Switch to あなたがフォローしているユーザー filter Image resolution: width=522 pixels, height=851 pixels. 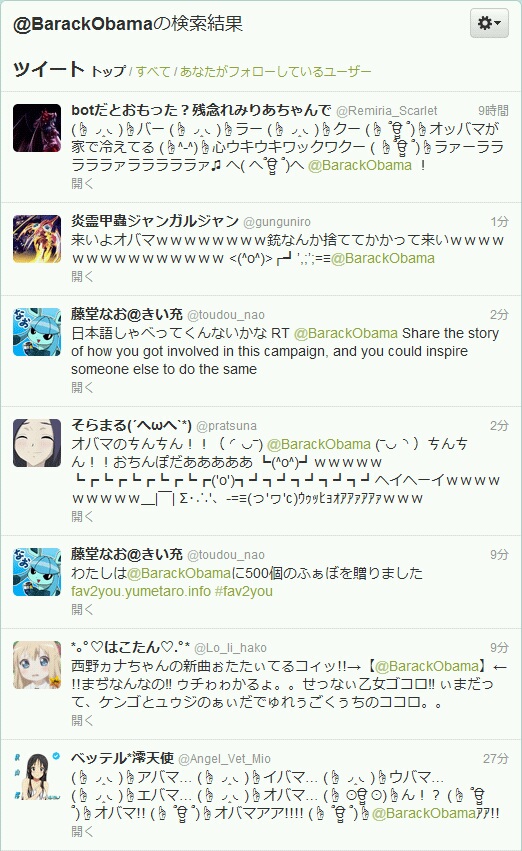275,71
